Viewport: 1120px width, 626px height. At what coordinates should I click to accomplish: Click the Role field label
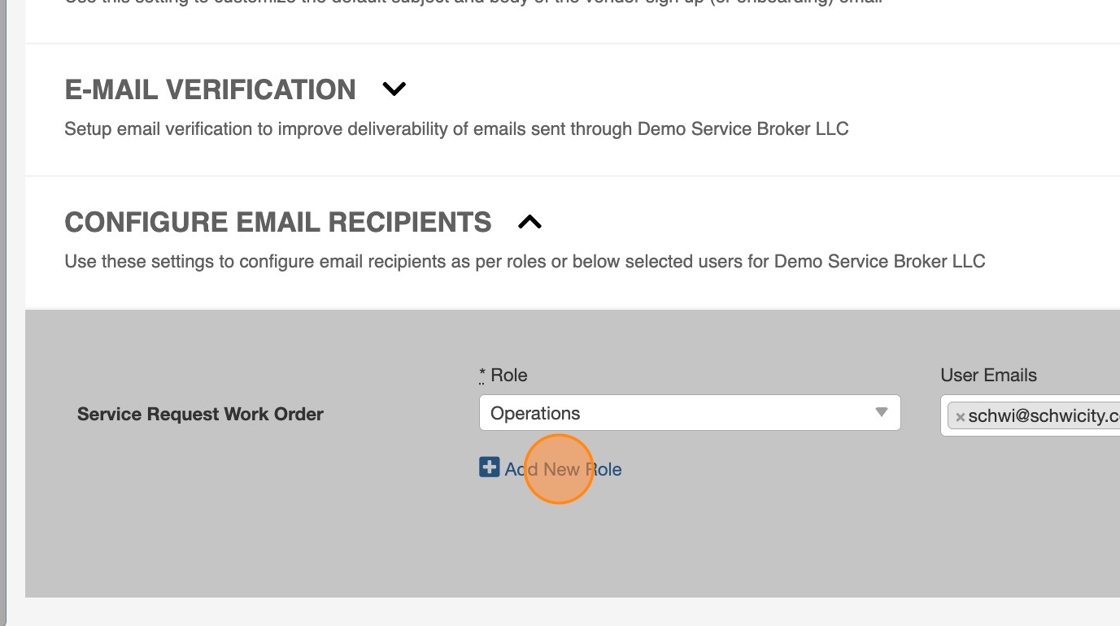[509, 375]
